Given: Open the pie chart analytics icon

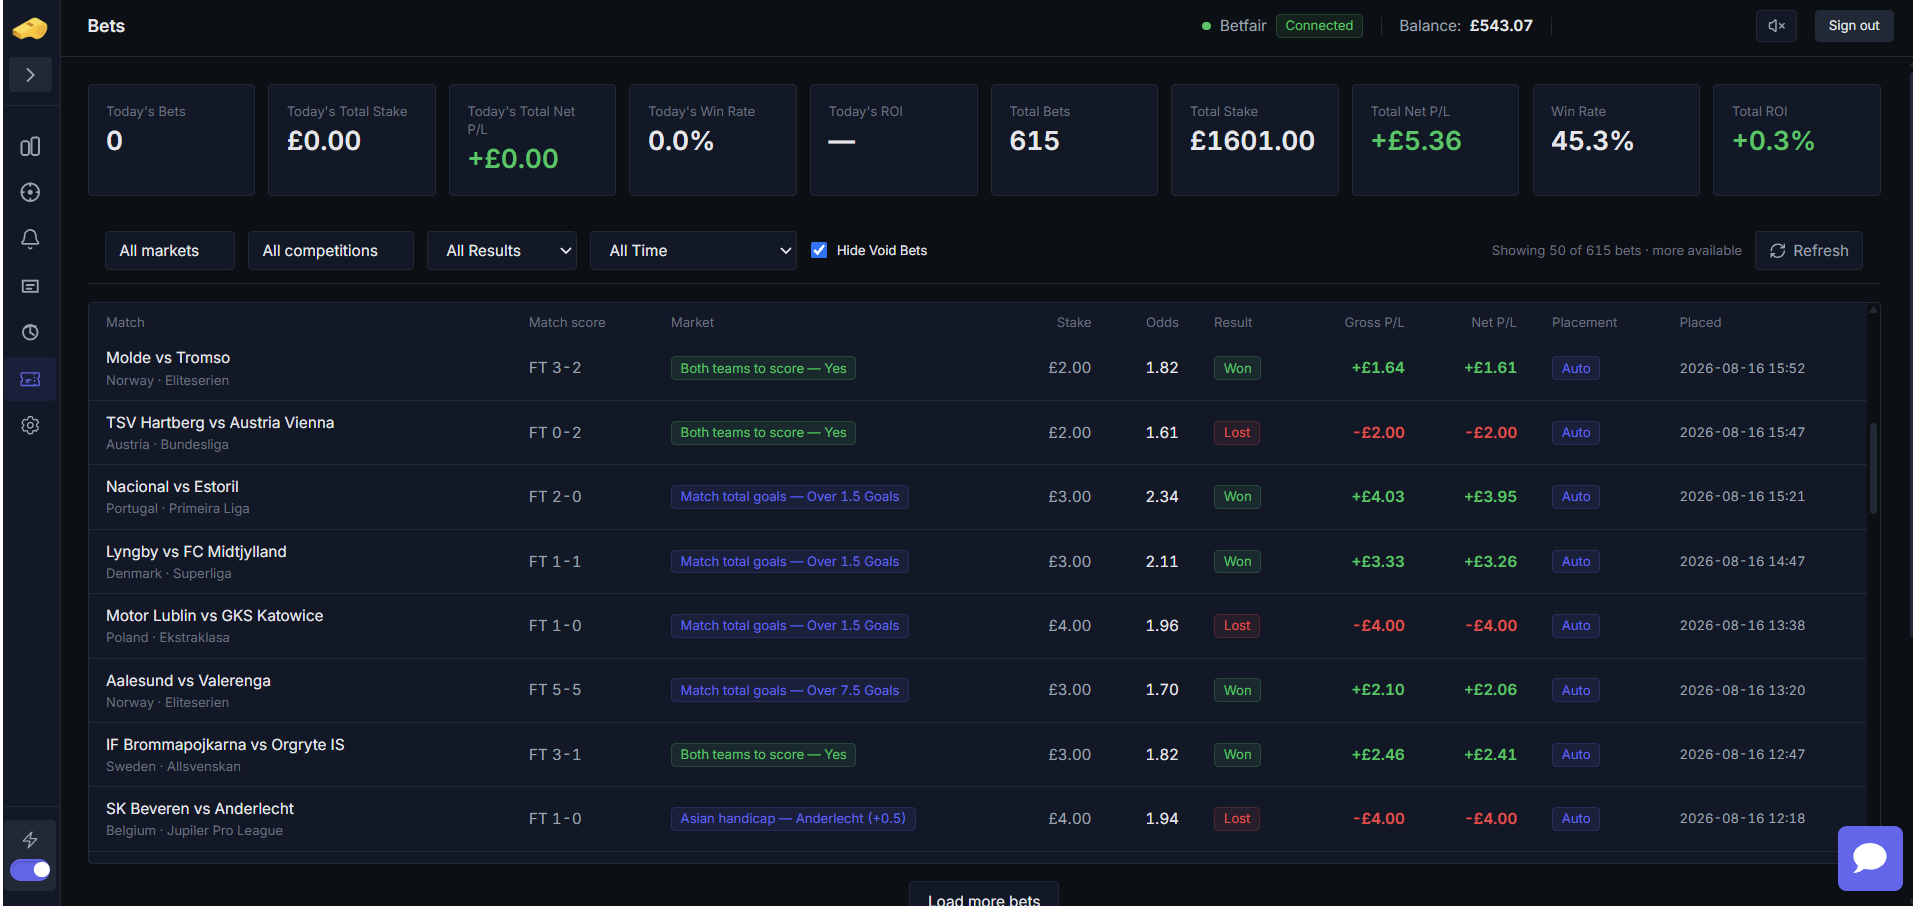Looking at the screenshot, I should click(30, 332).
